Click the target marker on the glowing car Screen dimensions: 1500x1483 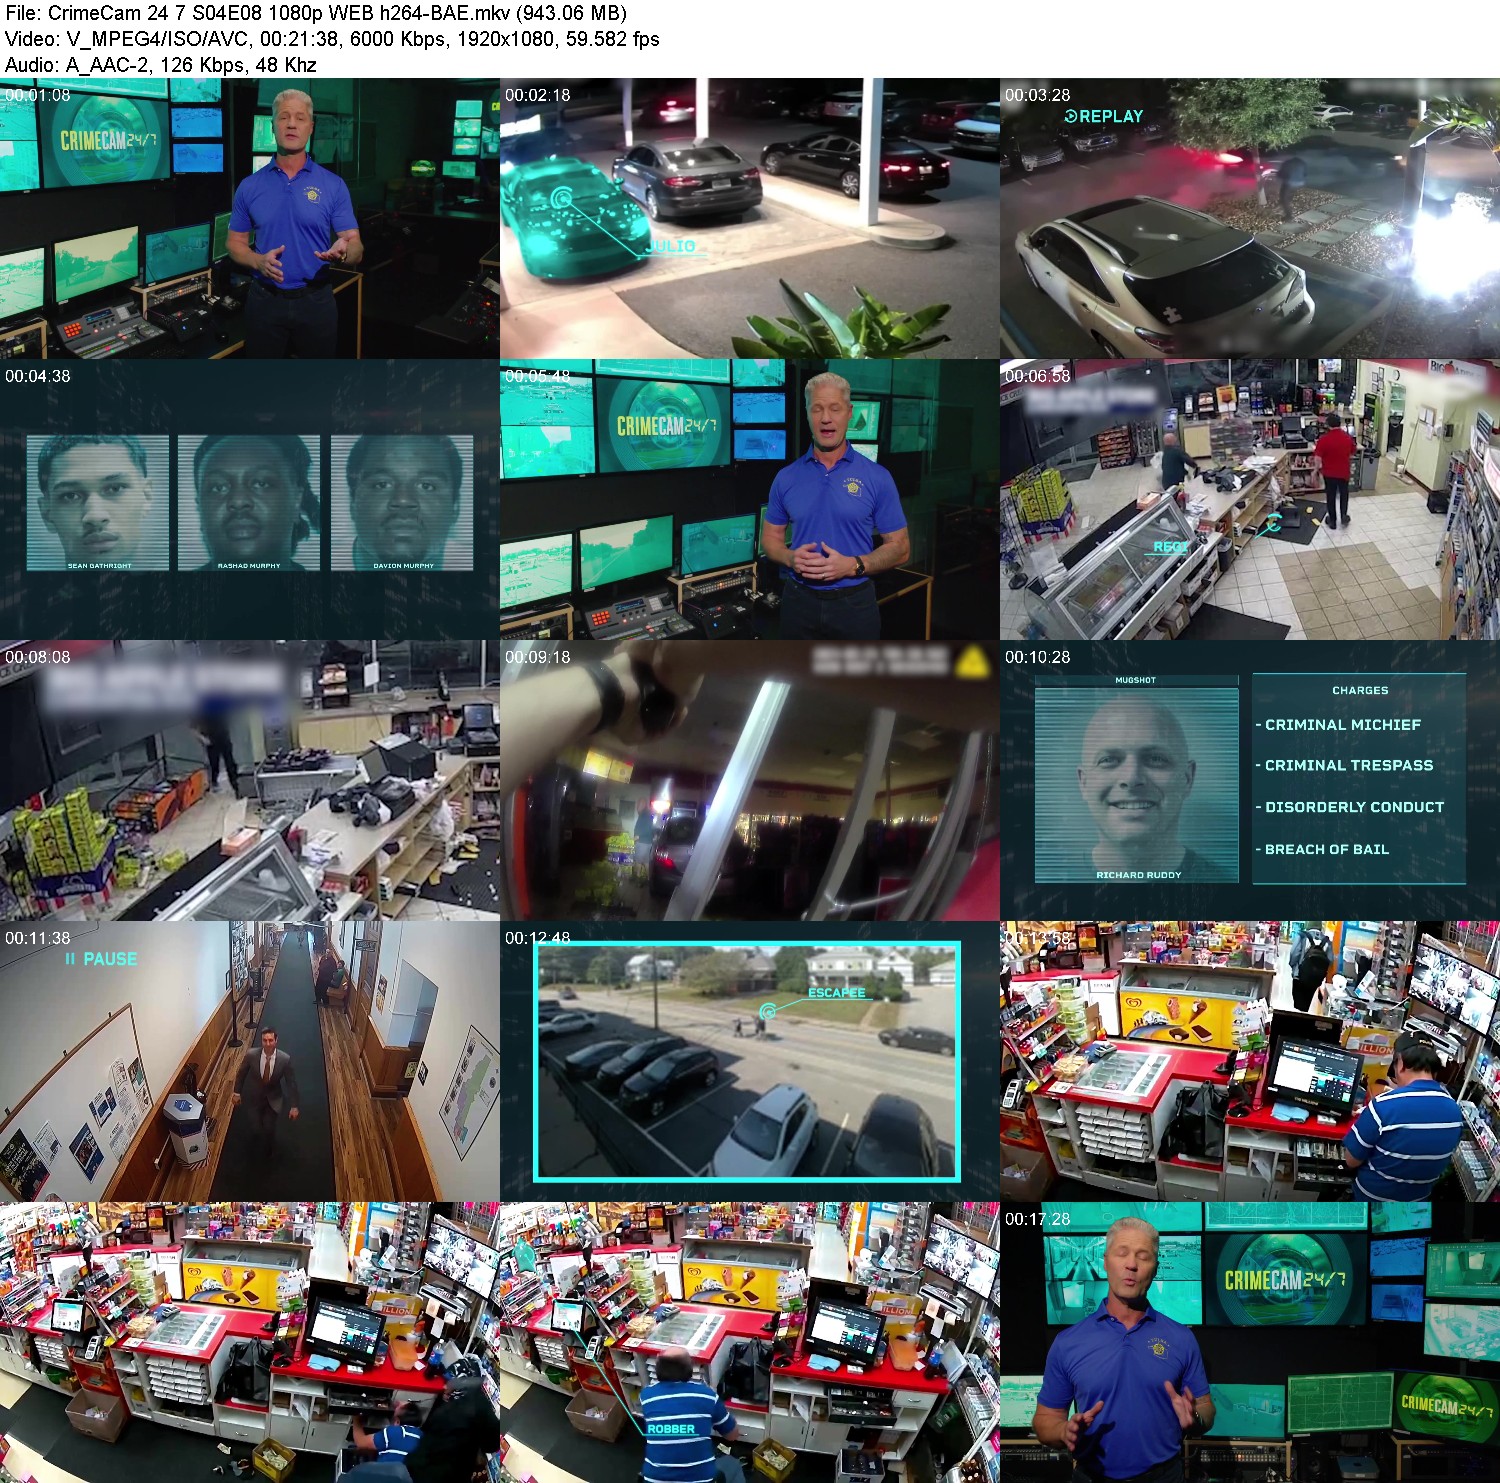point(563,198)
